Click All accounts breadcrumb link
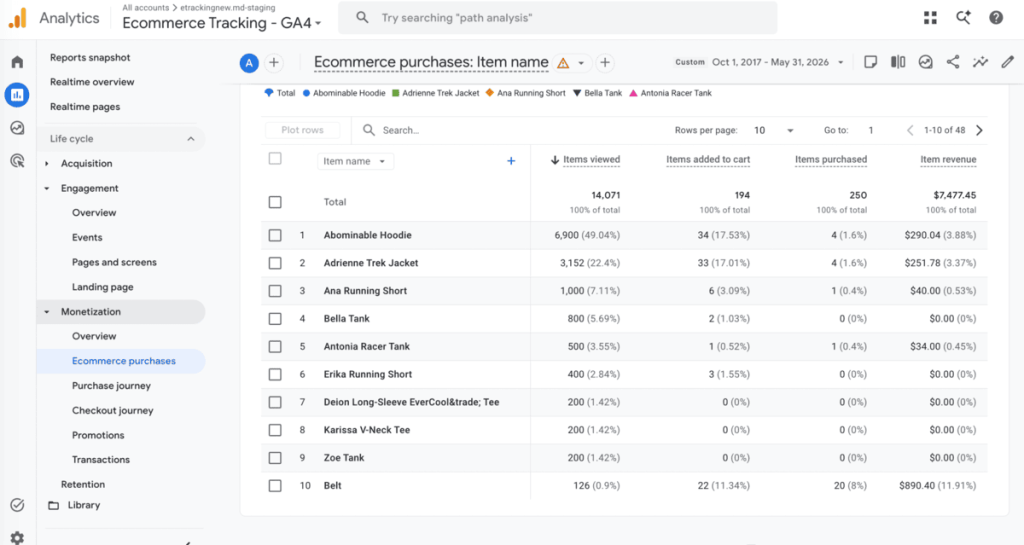The height and width of the screenshot is (545, 1024). coord(145,8)
